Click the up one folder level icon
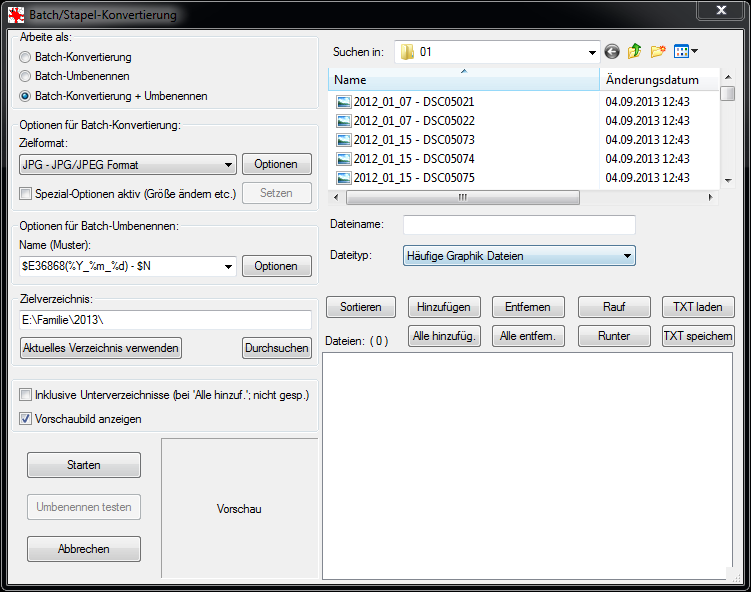Image resolution: width=751 pixels, height=592 pixels. click(x=634, y=51)
